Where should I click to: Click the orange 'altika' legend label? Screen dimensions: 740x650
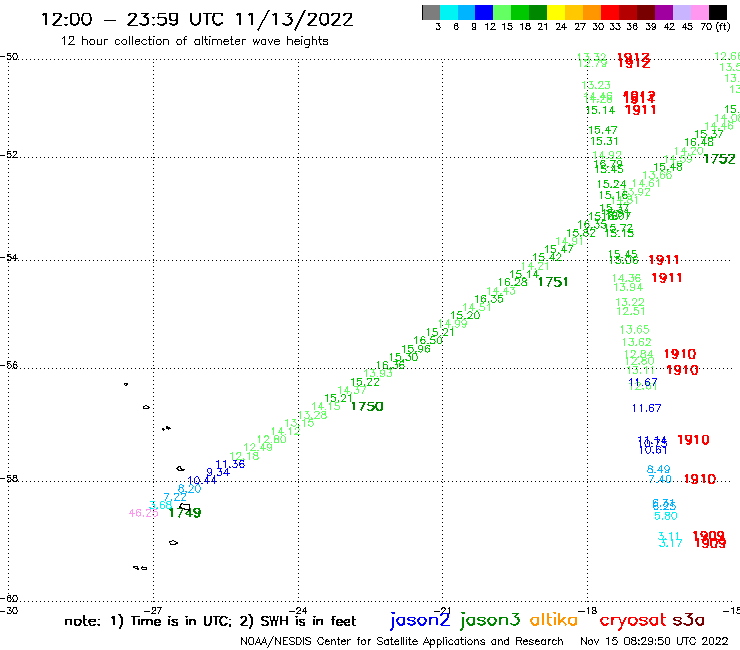(x=554, y=619)
